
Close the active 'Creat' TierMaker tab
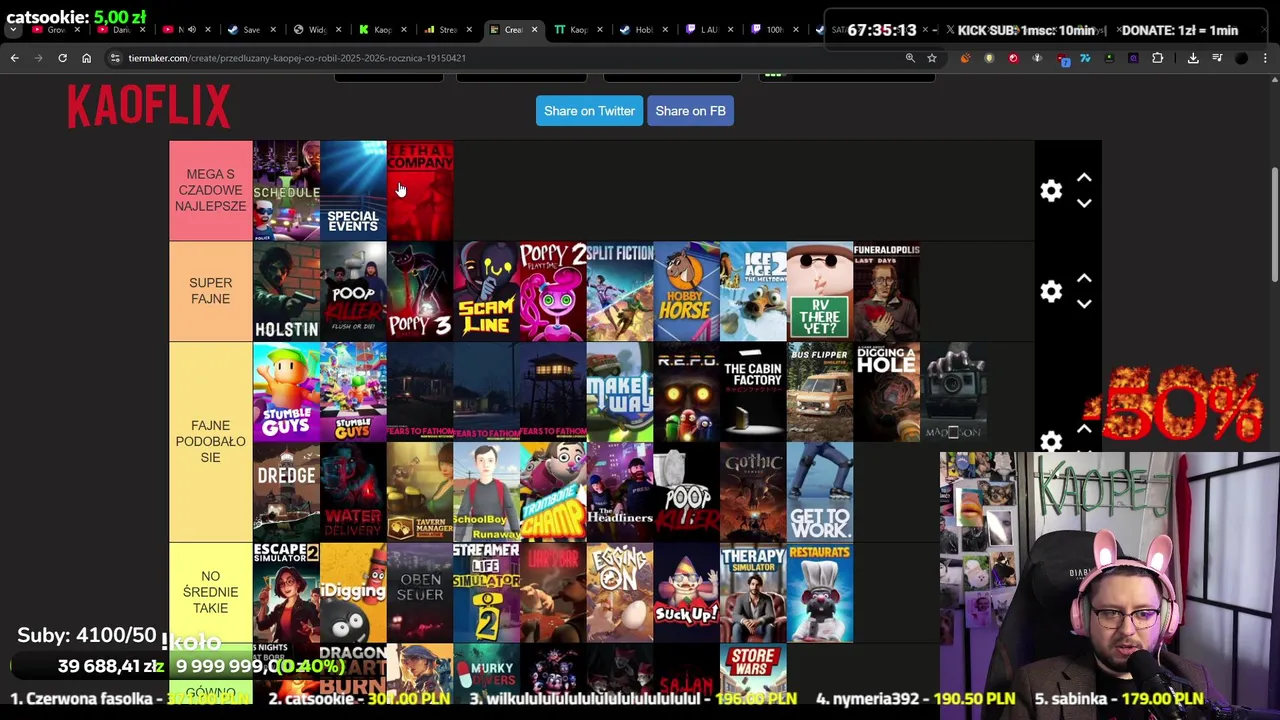coord(534,30)
